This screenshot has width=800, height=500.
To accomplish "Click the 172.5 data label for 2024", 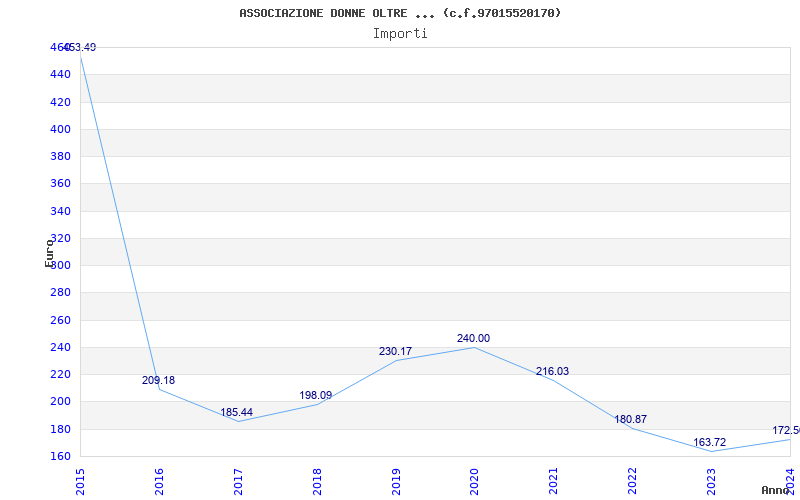I will [786, 431].
